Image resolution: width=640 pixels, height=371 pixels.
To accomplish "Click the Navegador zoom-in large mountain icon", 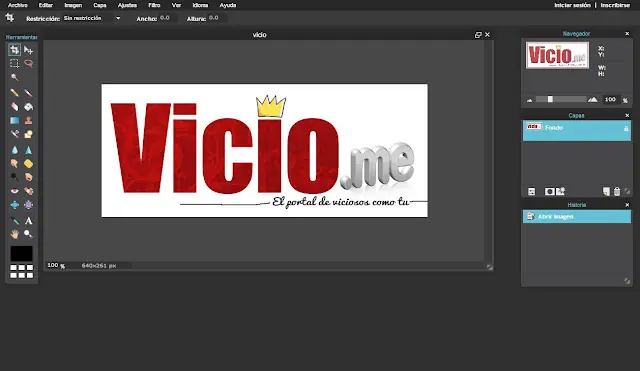I will click(x=593, y=99).
